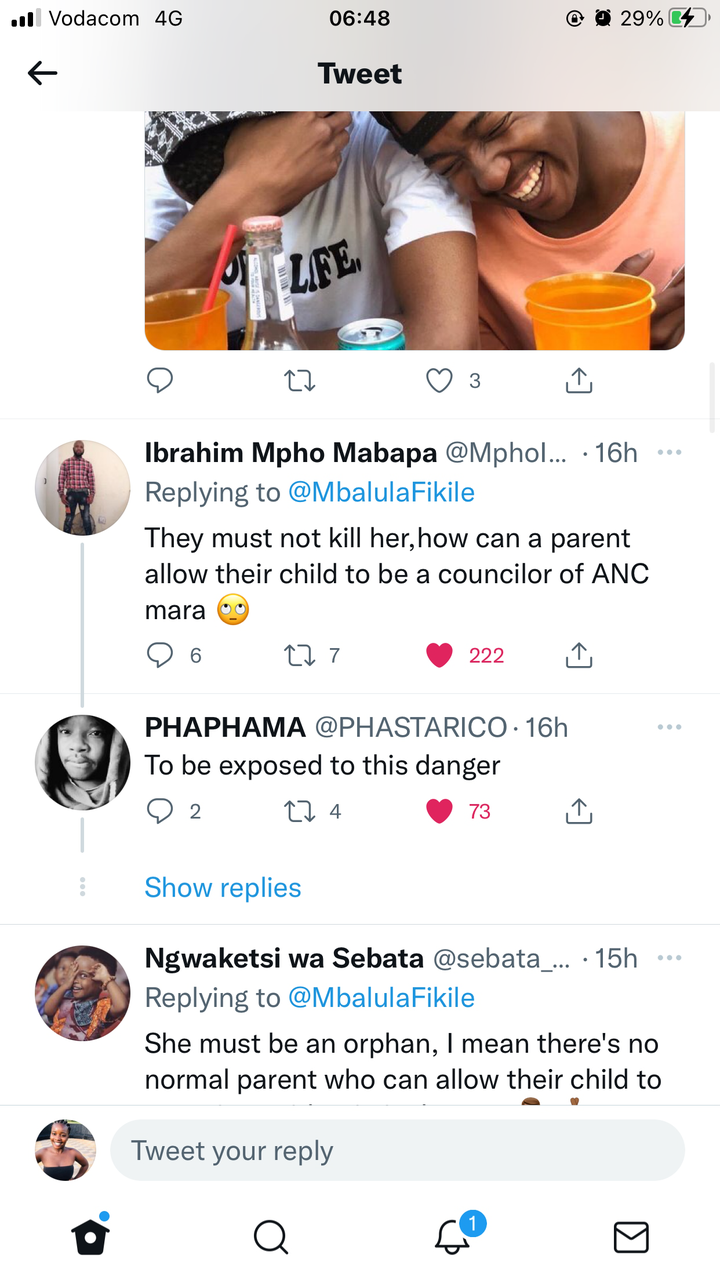Share the tweet with the photo
The image size is (720, 1280).
pyautogui.click(x=579, y=380)
